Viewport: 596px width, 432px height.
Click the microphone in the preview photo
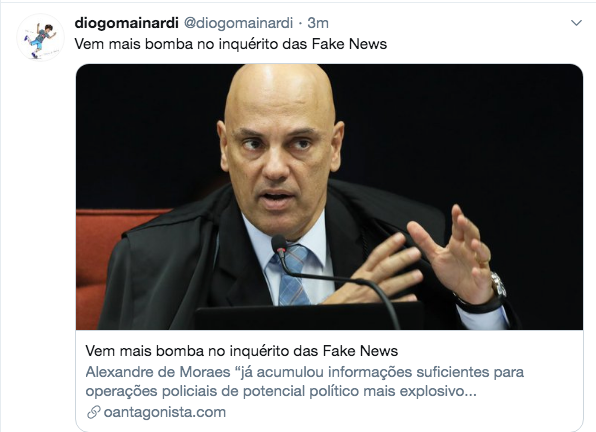[279, 244]
